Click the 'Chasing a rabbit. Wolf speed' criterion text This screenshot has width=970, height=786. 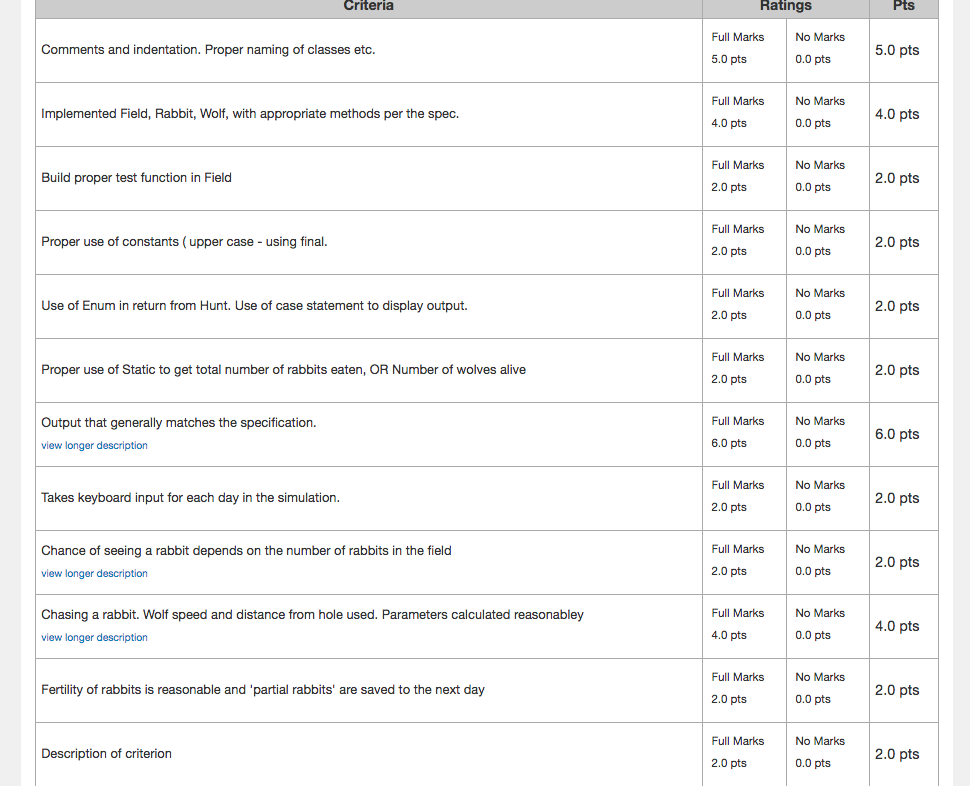312,615
